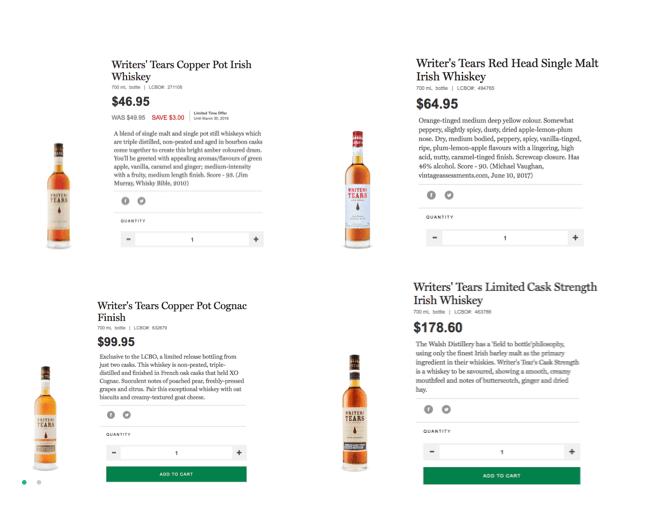Share Copper Pot Irish Whiskey on Facebook

(125, 201)
